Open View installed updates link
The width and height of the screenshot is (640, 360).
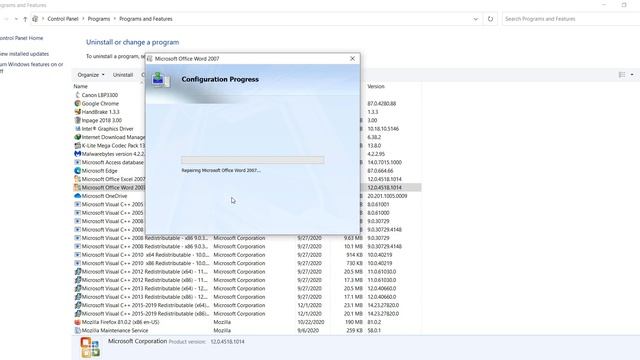tap(24, 54)
